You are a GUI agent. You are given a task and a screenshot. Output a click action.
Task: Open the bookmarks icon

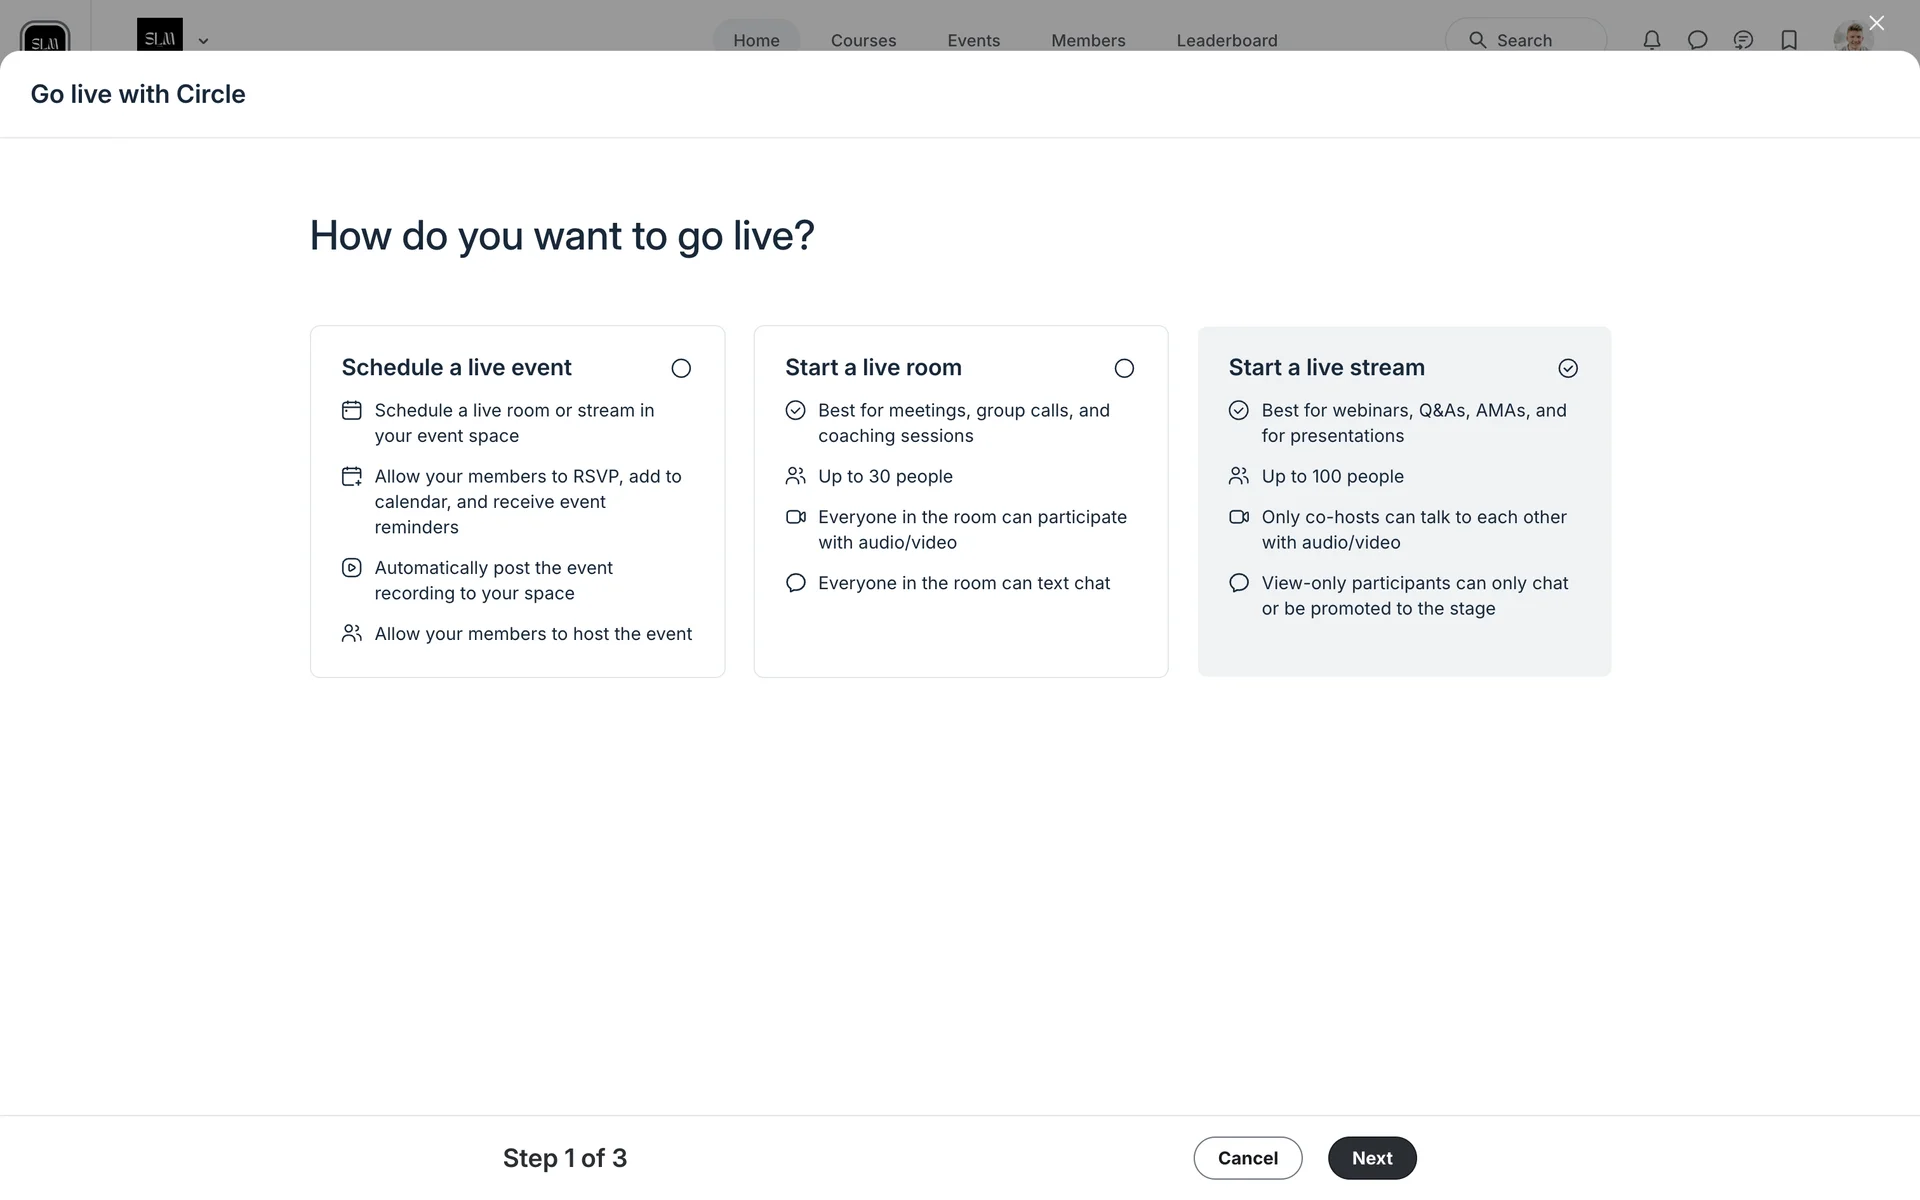coord(1789,40)
